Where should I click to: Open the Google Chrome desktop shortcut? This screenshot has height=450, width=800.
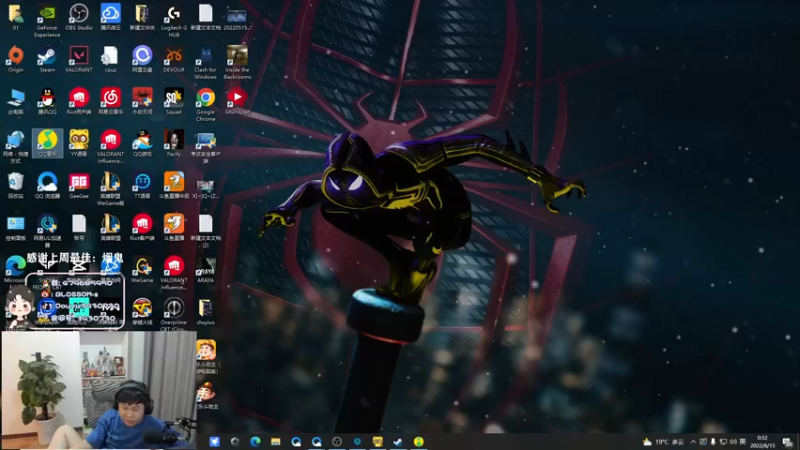click(x=205, y=105)
